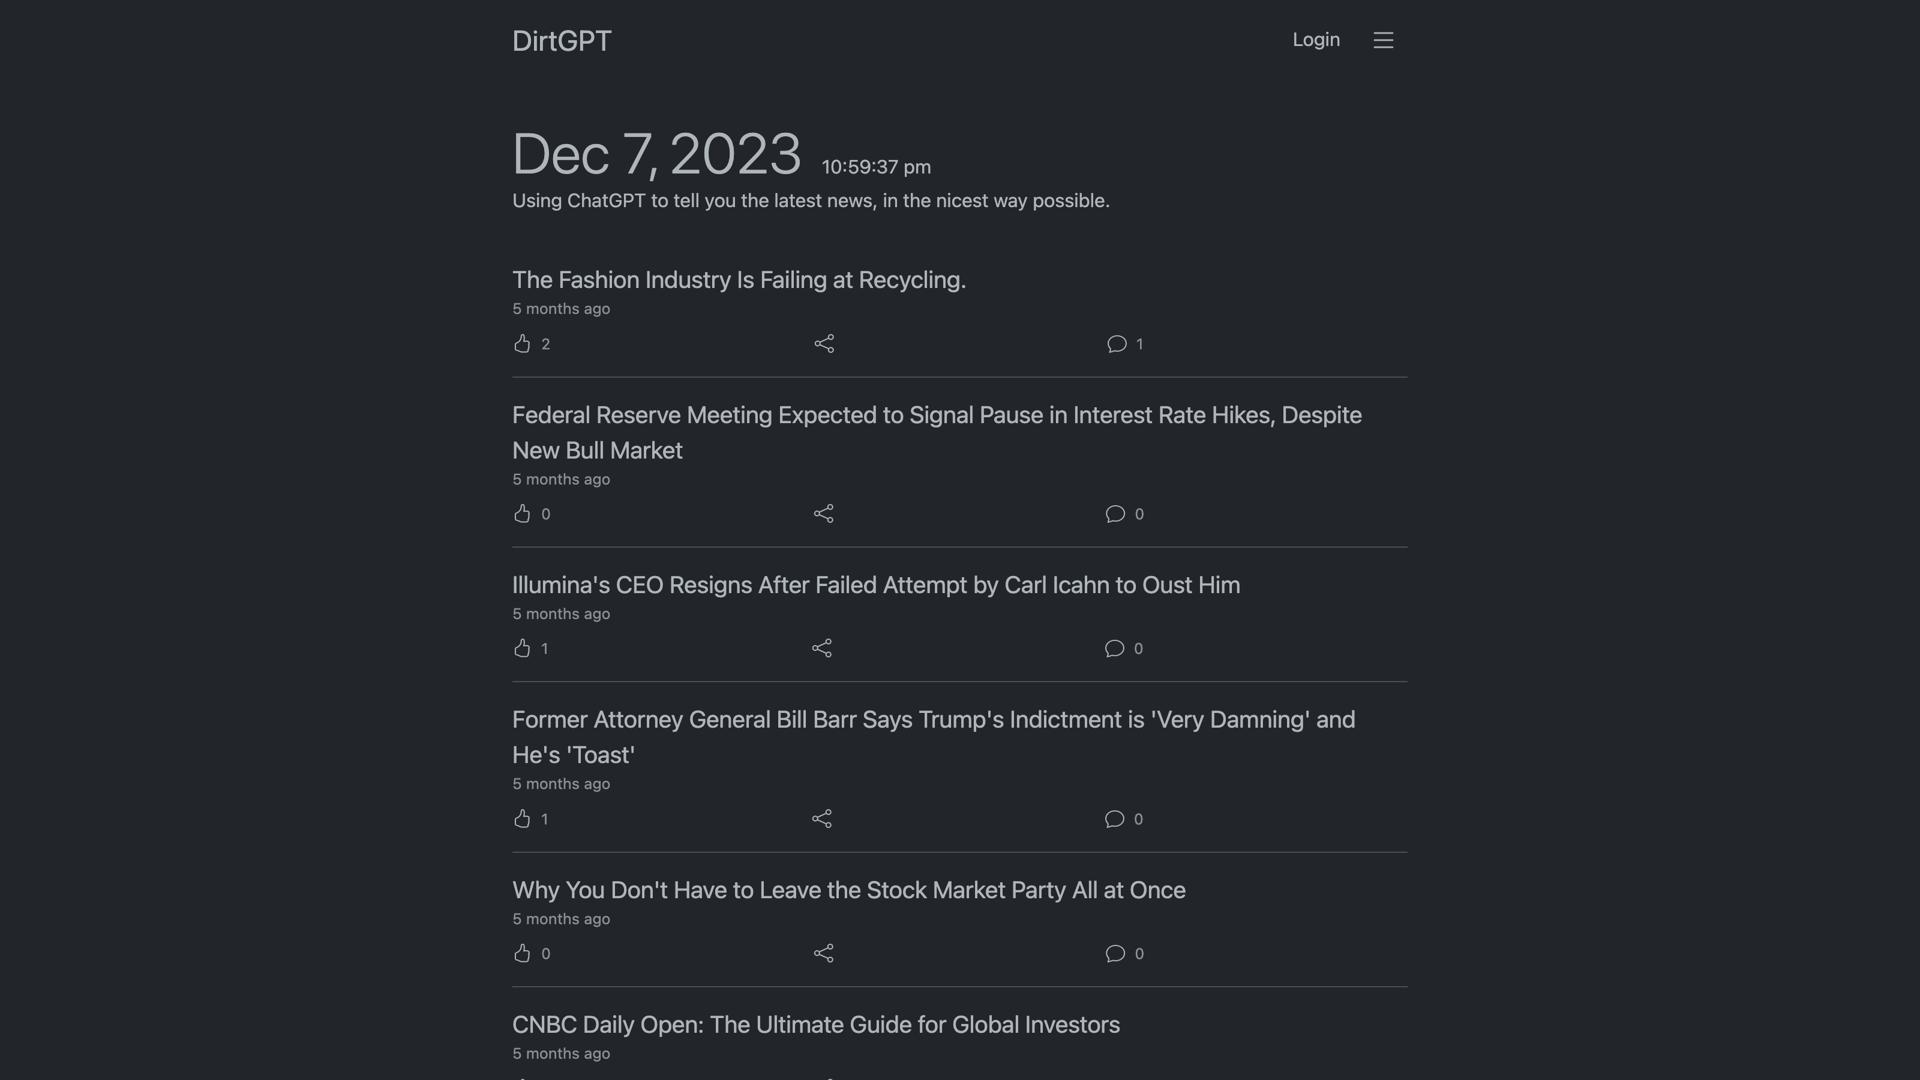Viewport: 1920px width, 1080px height.
Task: Like the Federal Reserve Meeting article
Action: [522, 513]
